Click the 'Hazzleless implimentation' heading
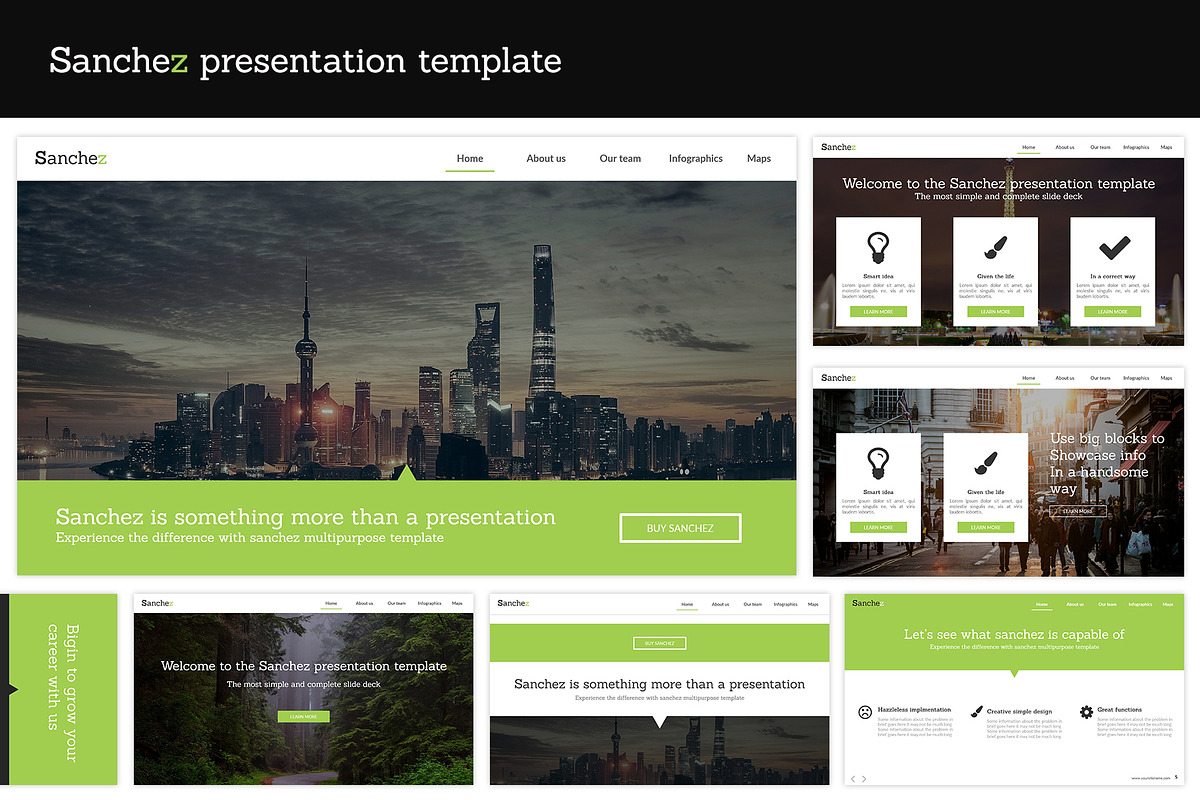 point(914,710)
